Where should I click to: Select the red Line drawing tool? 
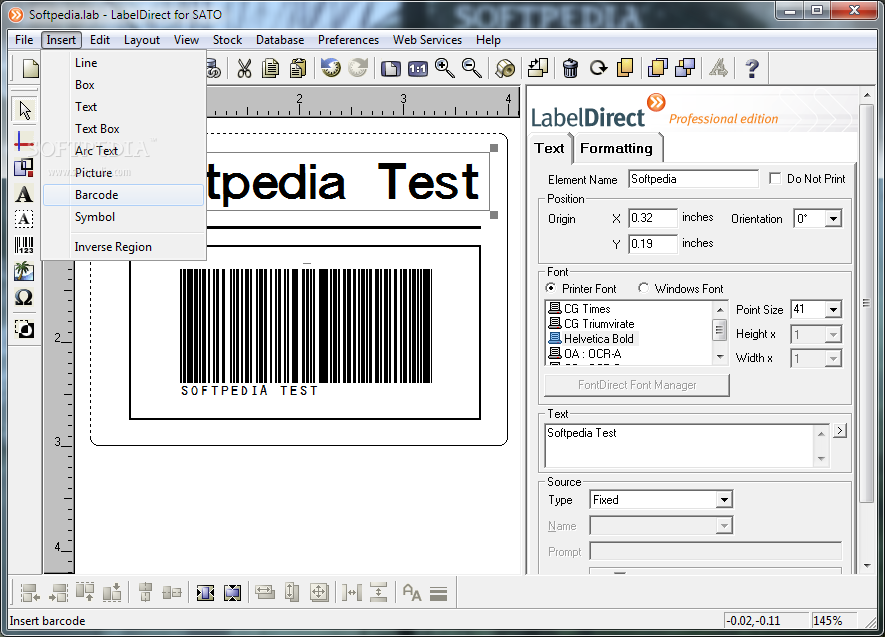24,141
